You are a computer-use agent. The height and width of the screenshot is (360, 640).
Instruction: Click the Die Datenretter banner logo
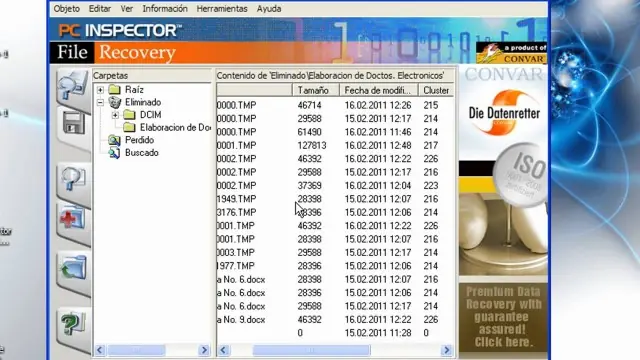(504, 113)
